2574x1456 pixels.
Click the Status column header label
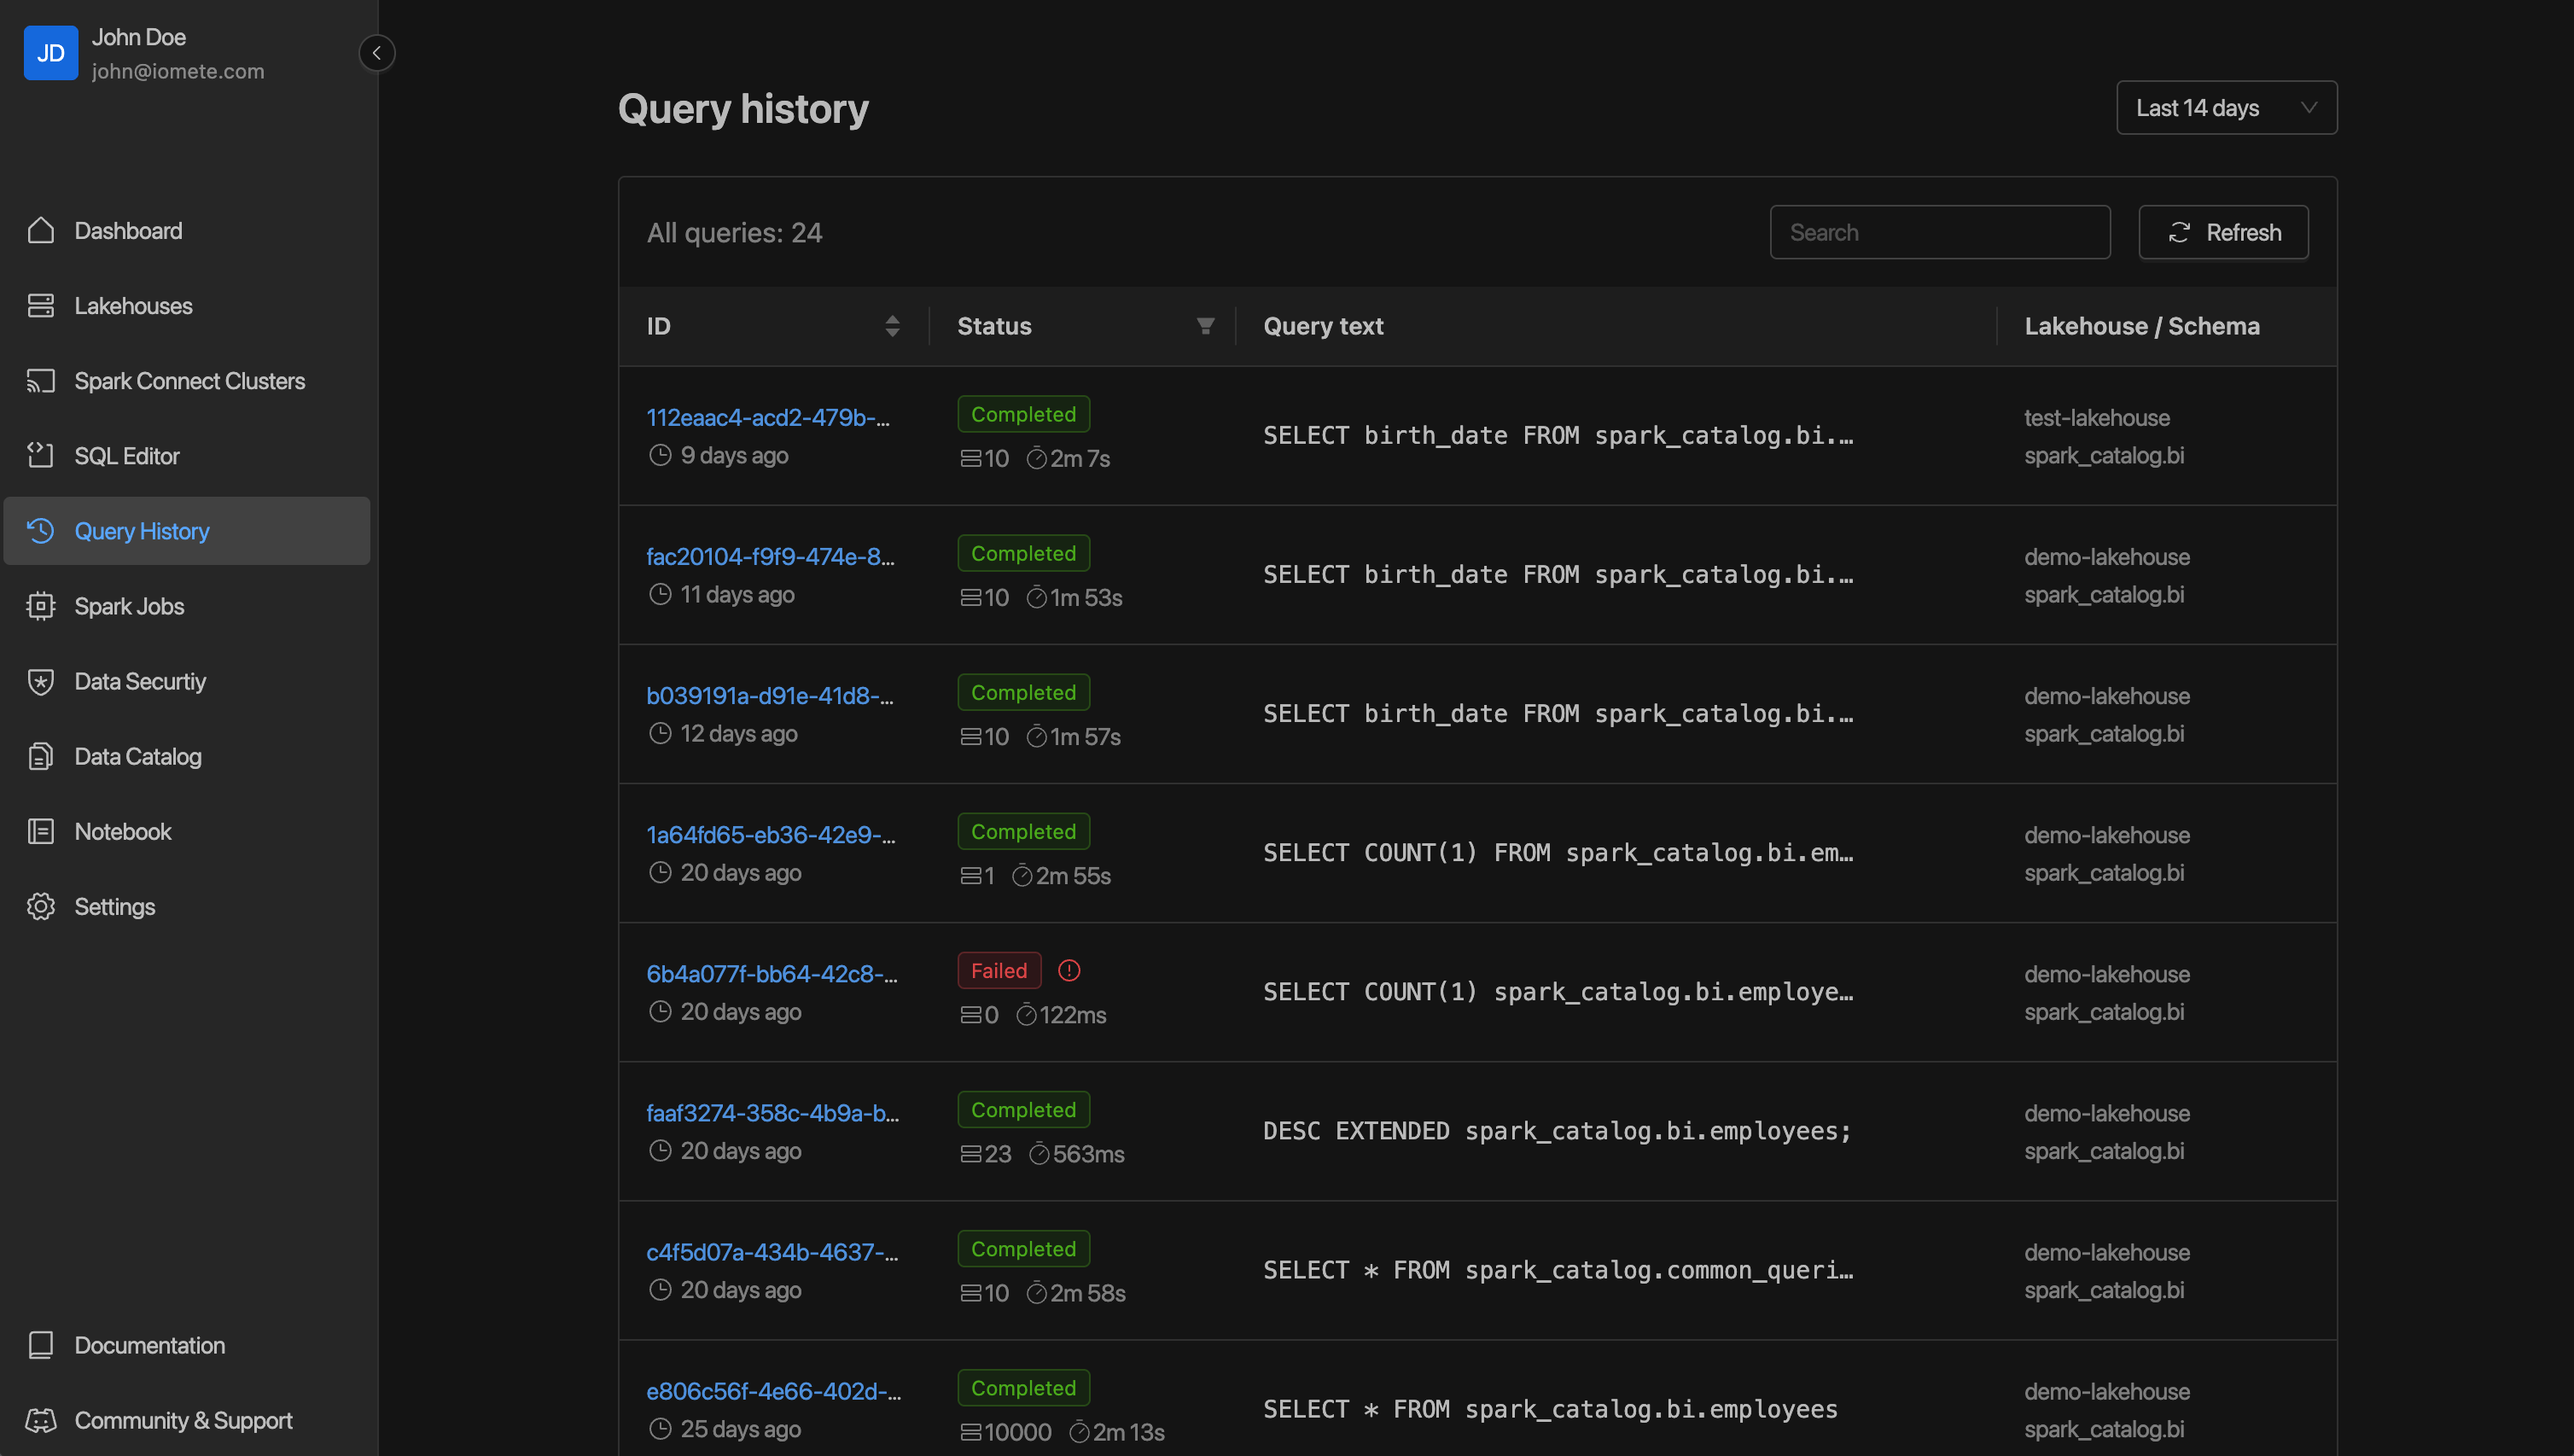994,326
